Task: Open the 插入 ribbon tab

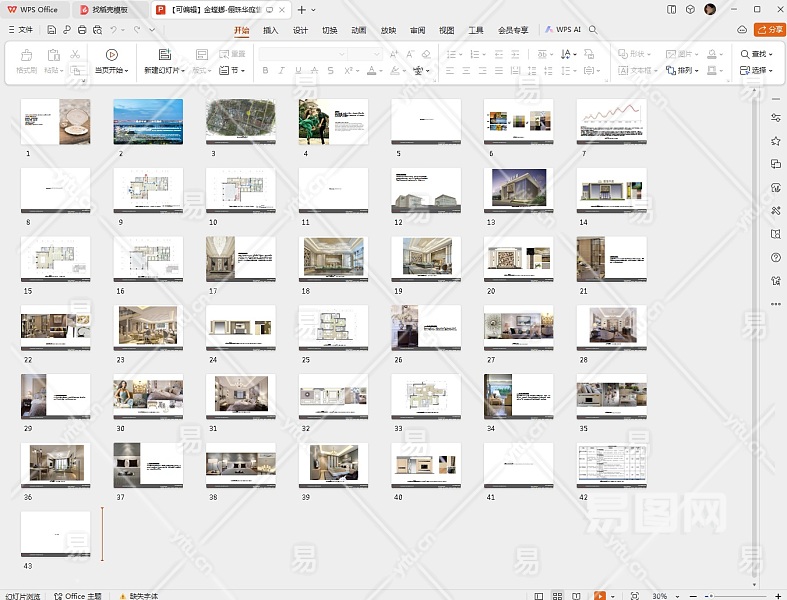Action: point(270,30)
